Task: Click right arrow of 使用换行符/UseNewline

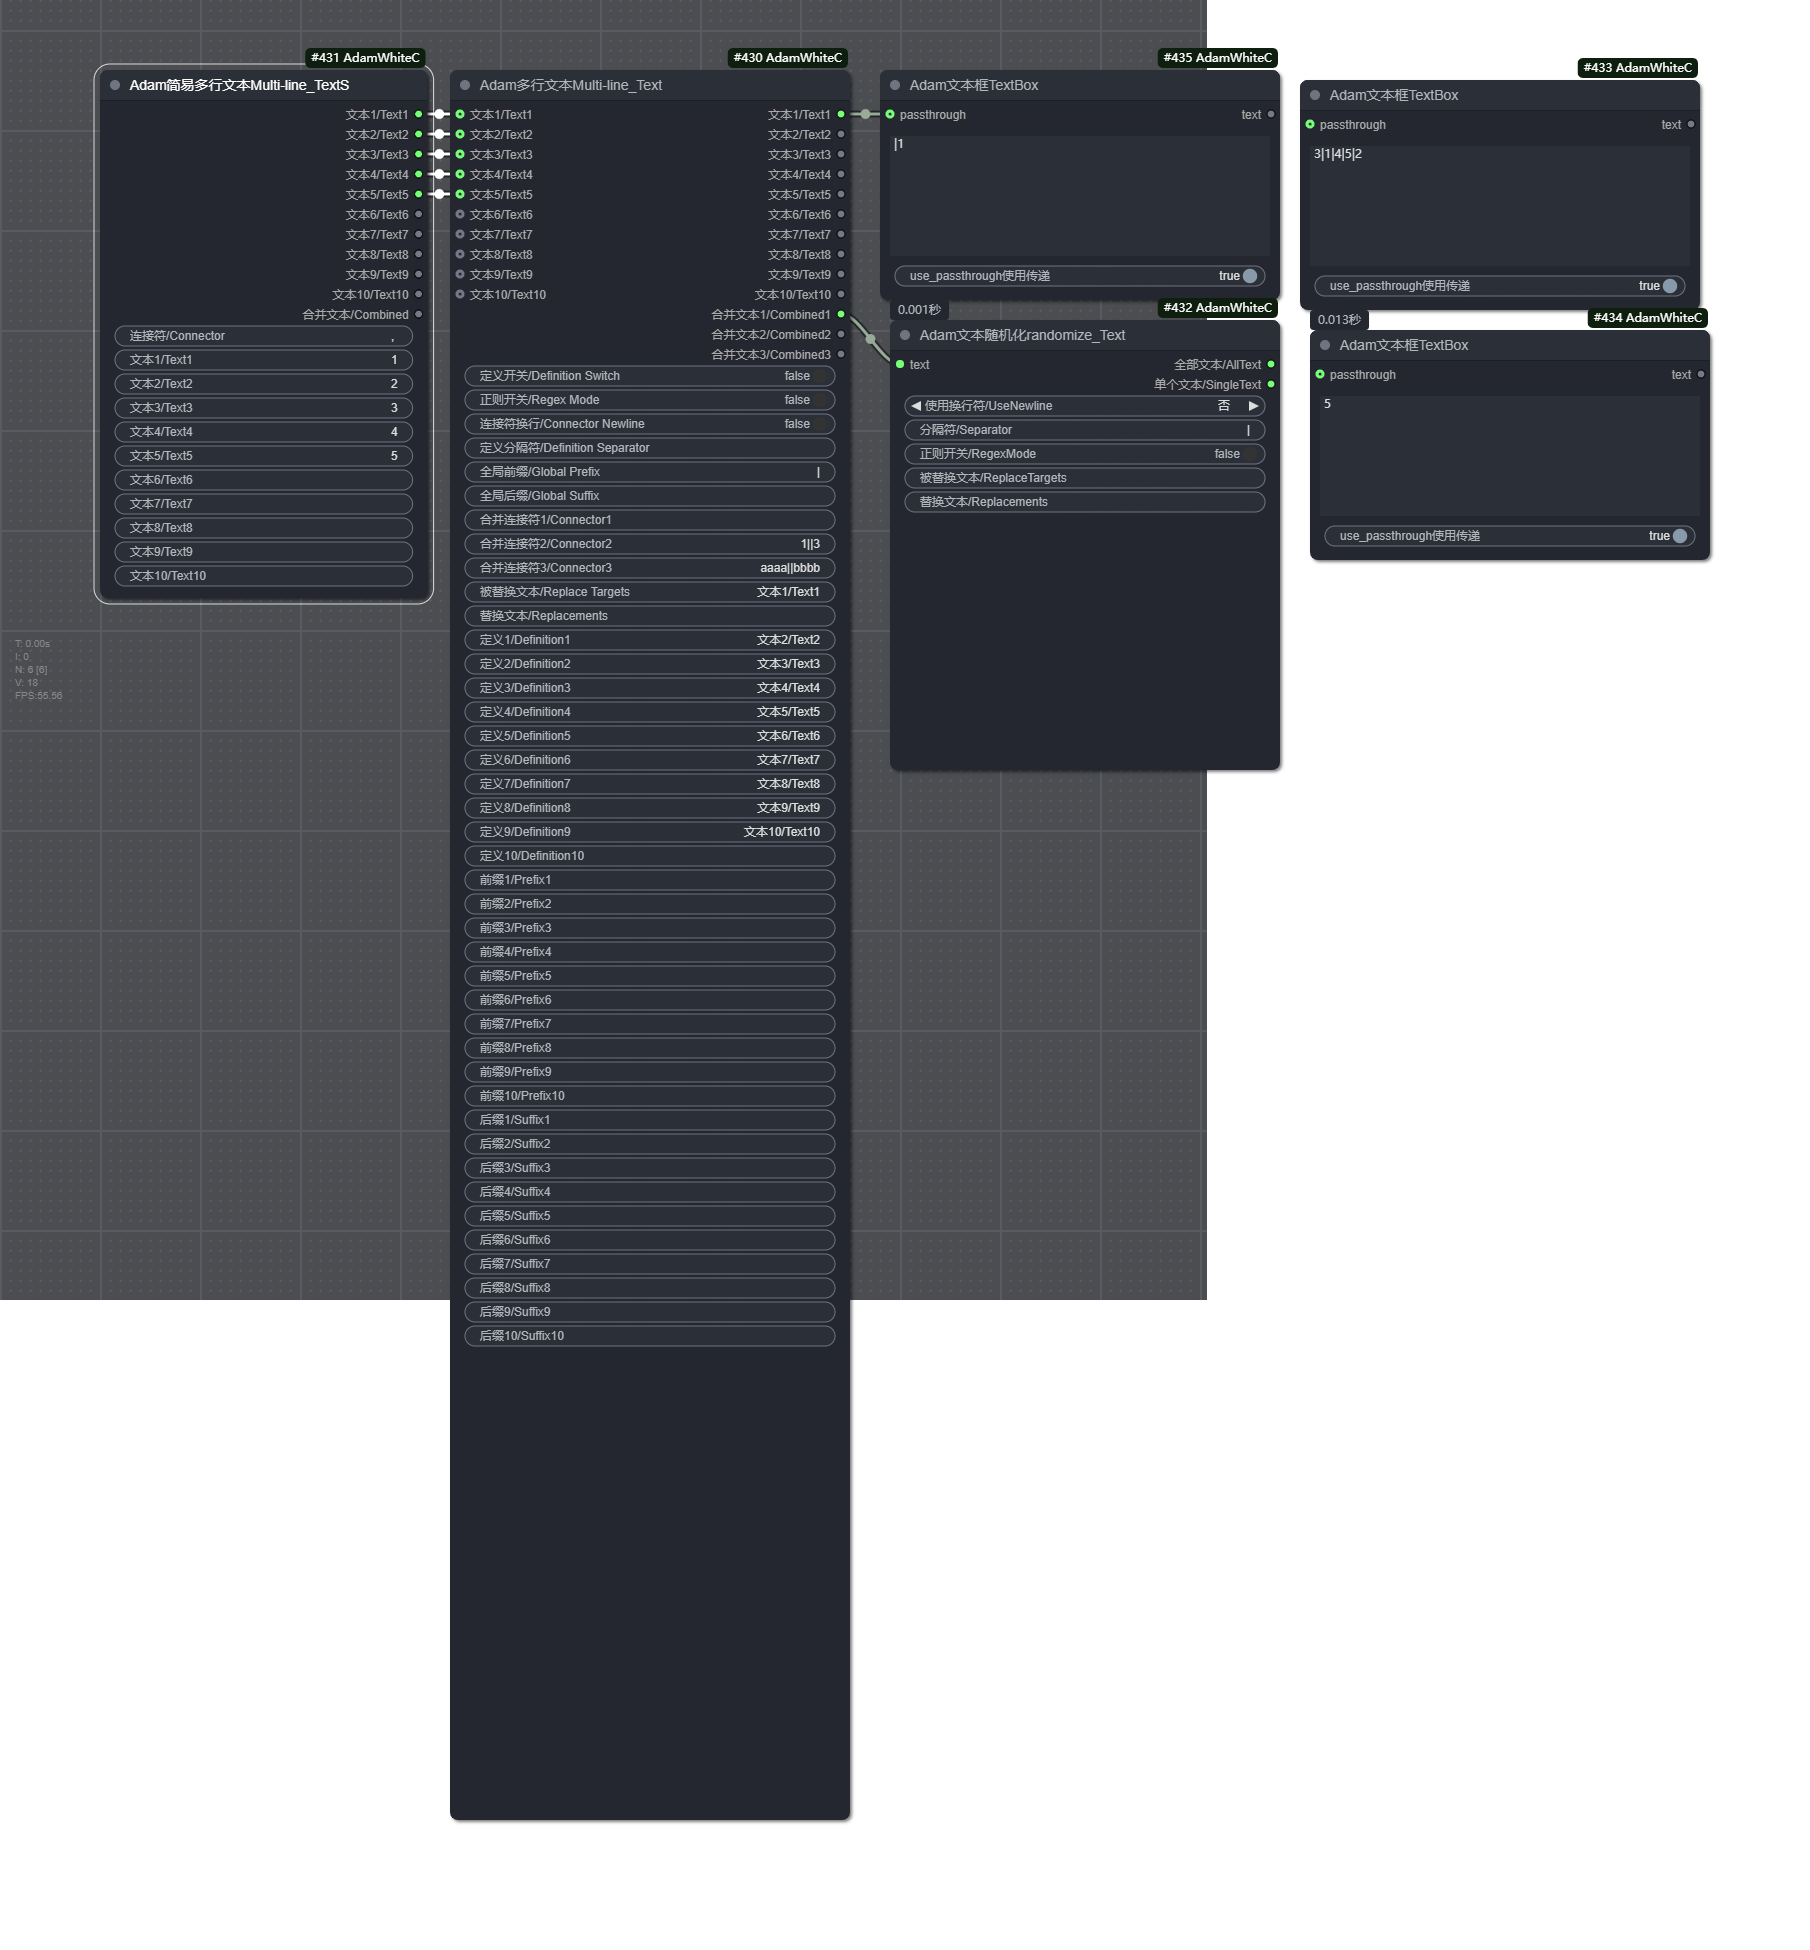Action: click(x=1253, y=406)
